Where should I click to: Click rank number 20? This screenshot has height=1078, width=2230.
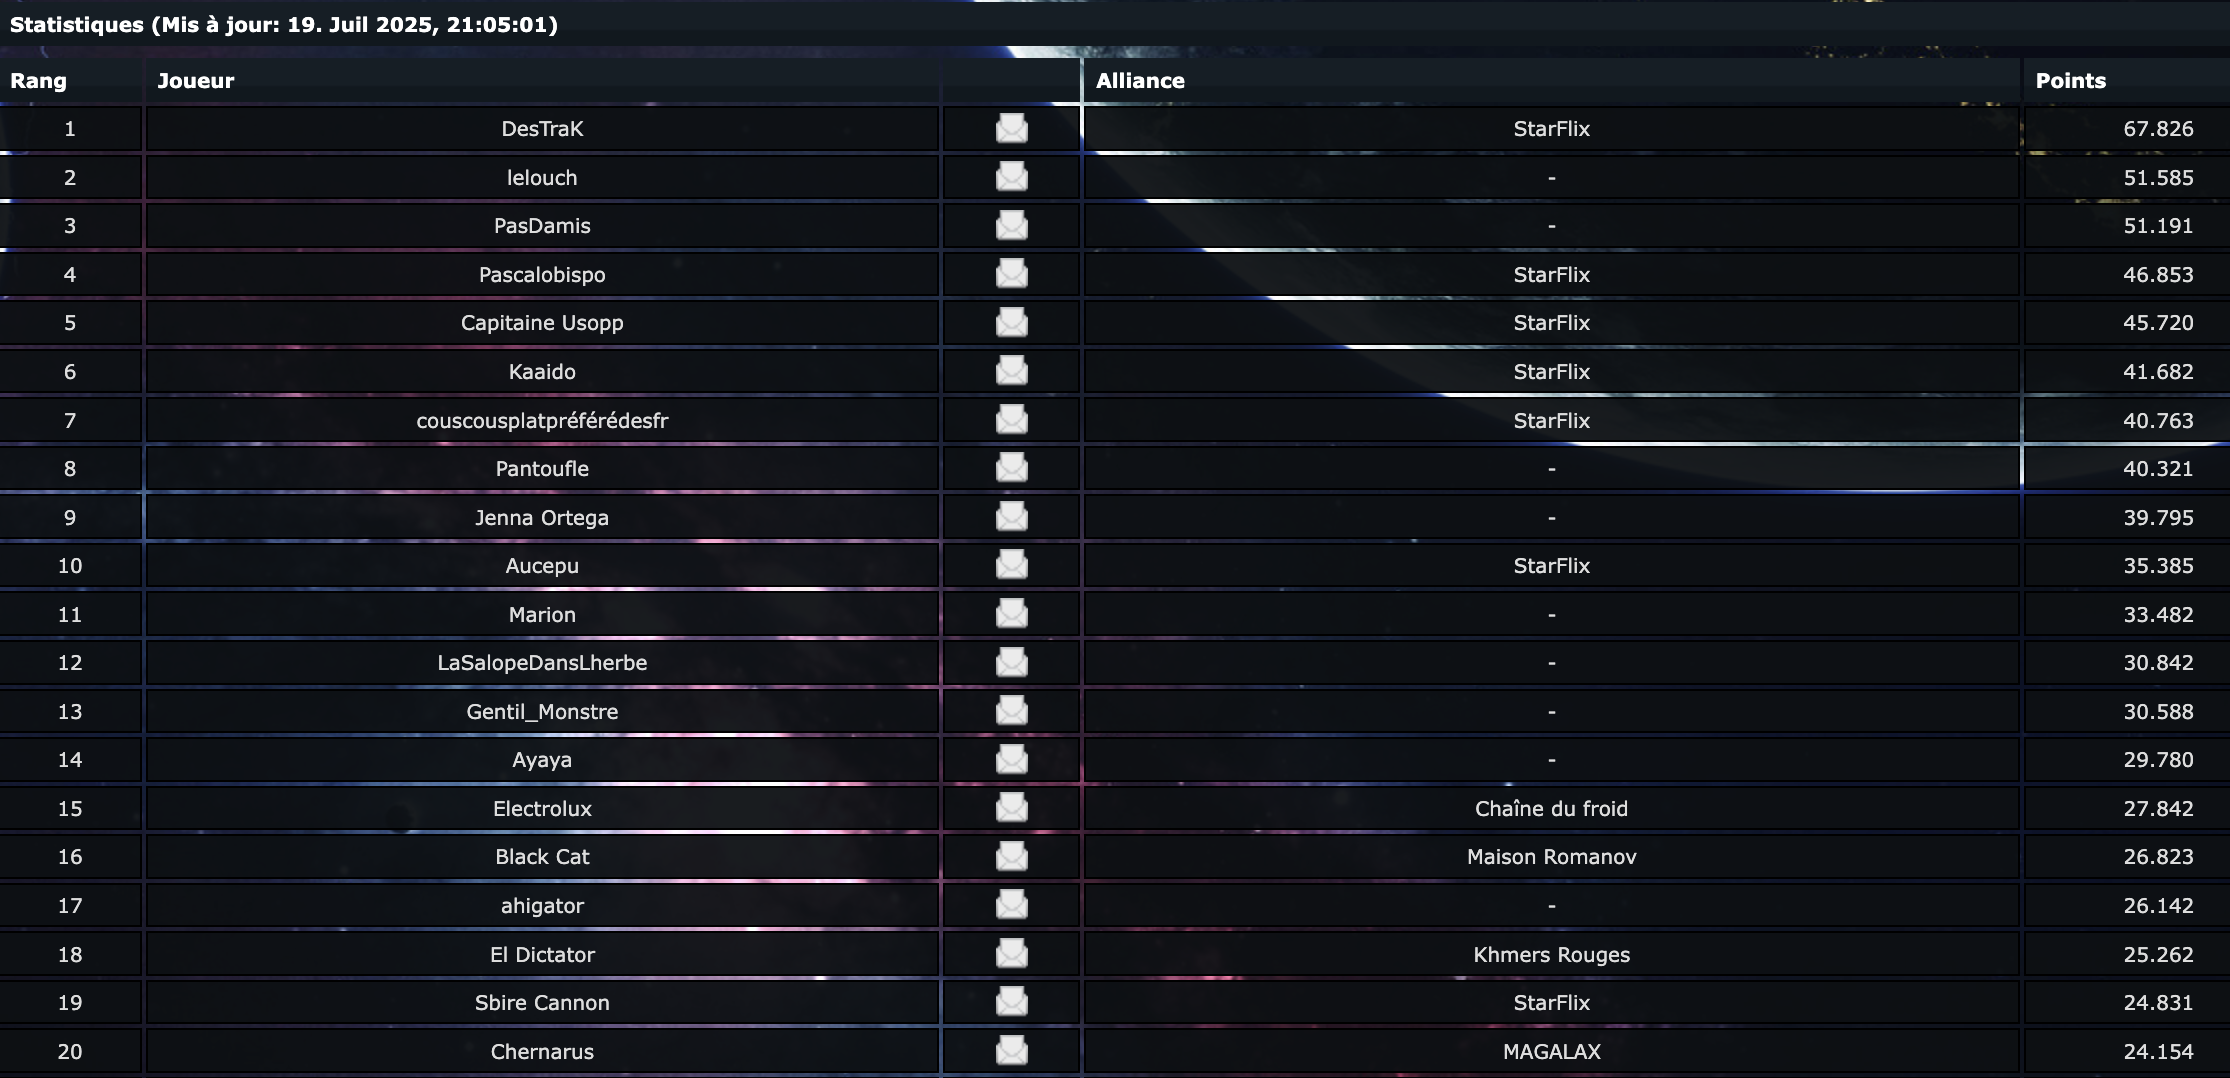click(70, 1052)
